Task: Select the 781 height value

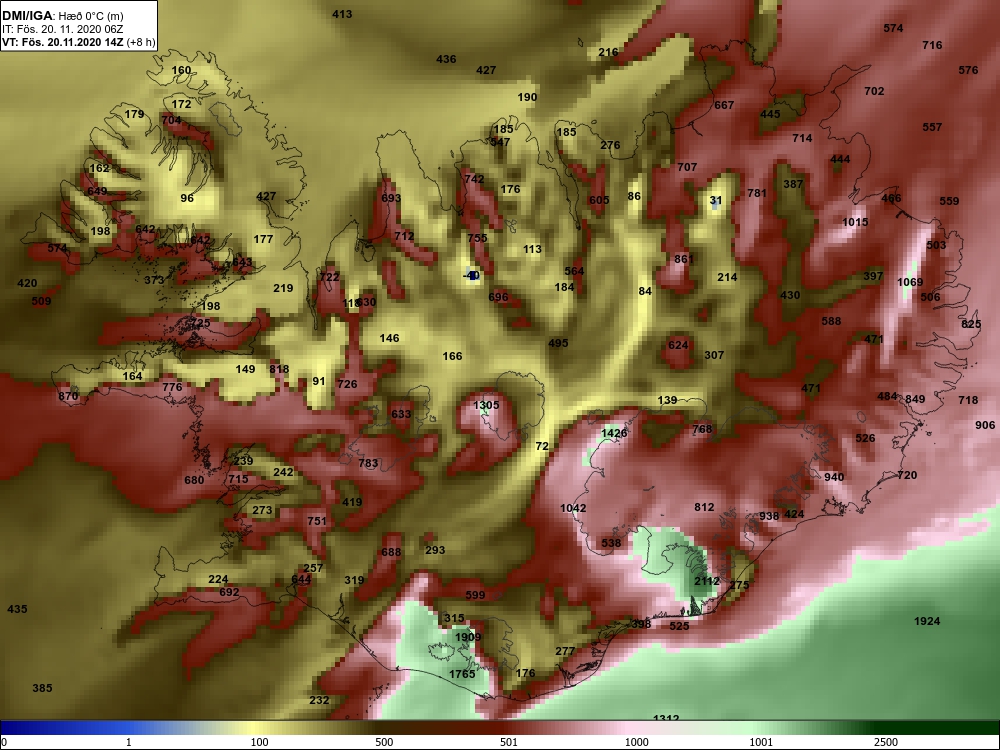Action: [756, 193]
